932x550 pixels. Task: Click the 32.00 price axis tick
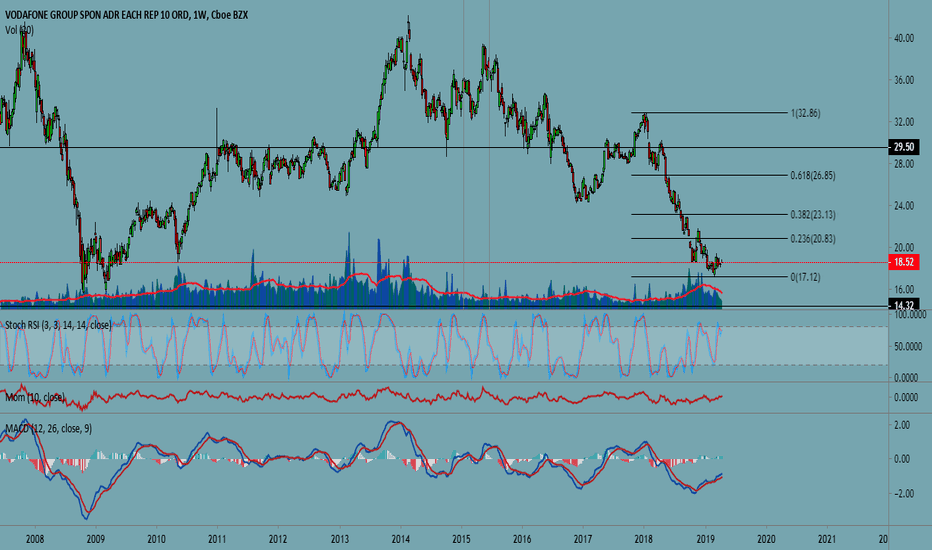pos(904,122)
